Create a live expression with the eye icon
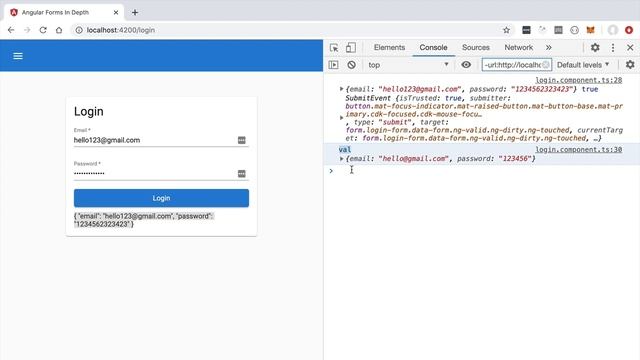The width and height of the screenshot is (640, 360). [466, 65]
